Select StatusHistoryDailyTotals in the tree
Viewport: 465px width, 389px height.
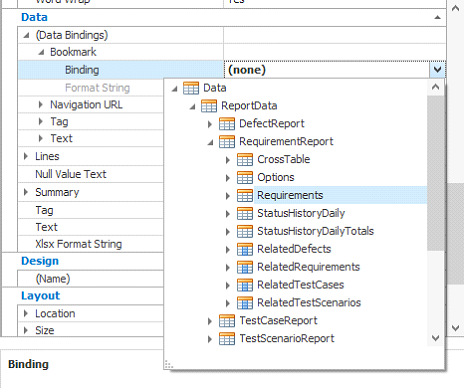[x=315, y=231]
